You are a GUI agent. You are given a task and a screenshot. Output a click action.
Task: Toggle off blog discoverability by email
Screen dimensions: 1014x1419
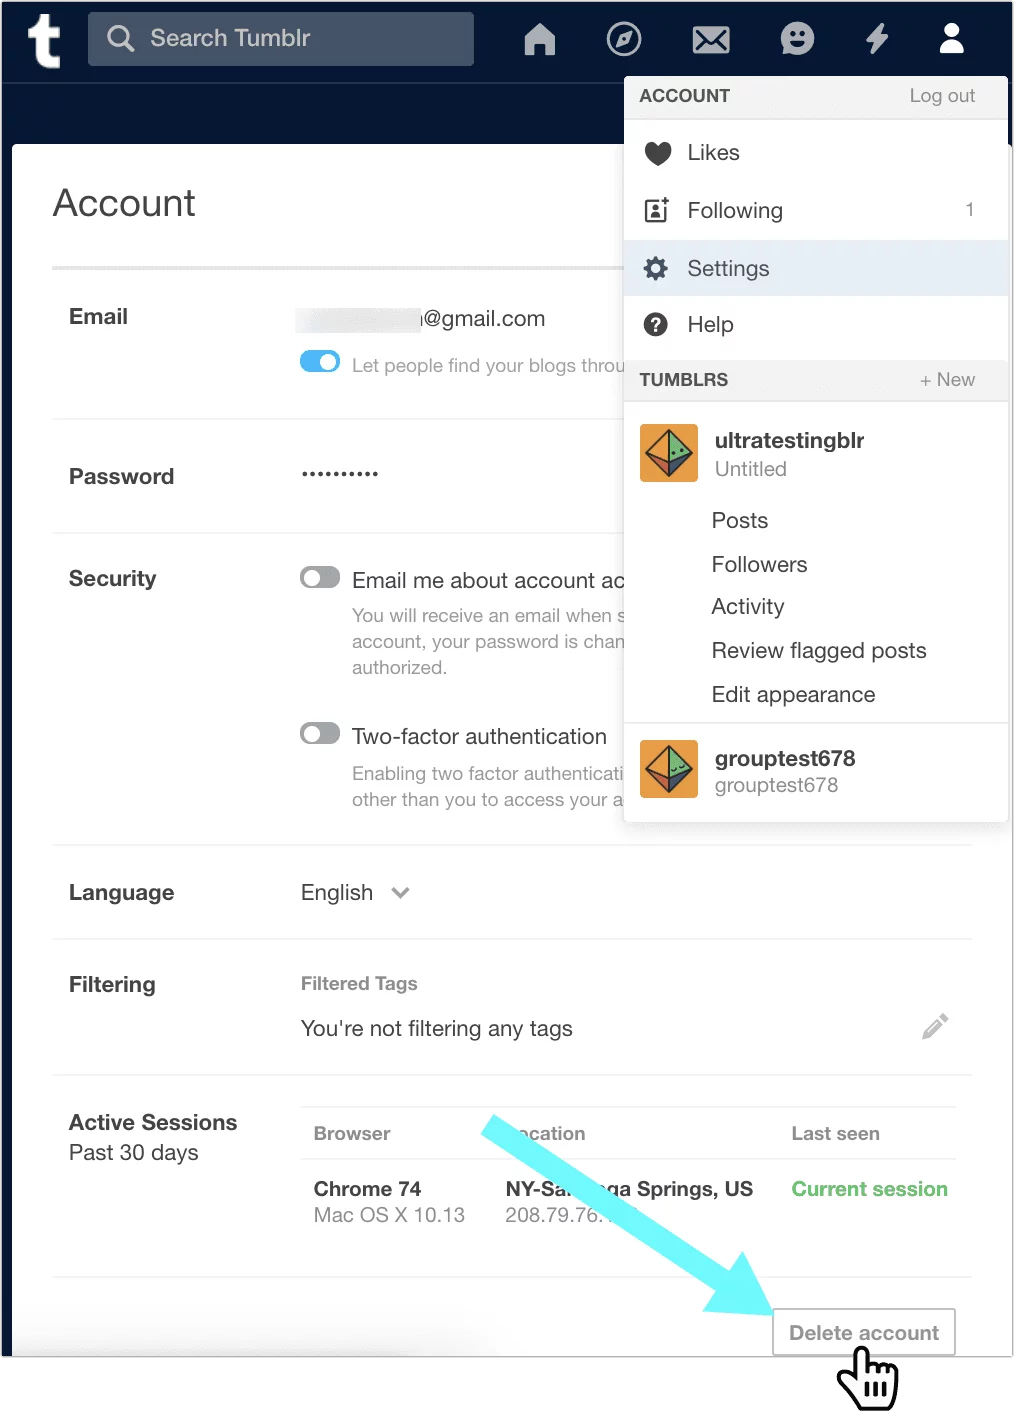(320, 361)
